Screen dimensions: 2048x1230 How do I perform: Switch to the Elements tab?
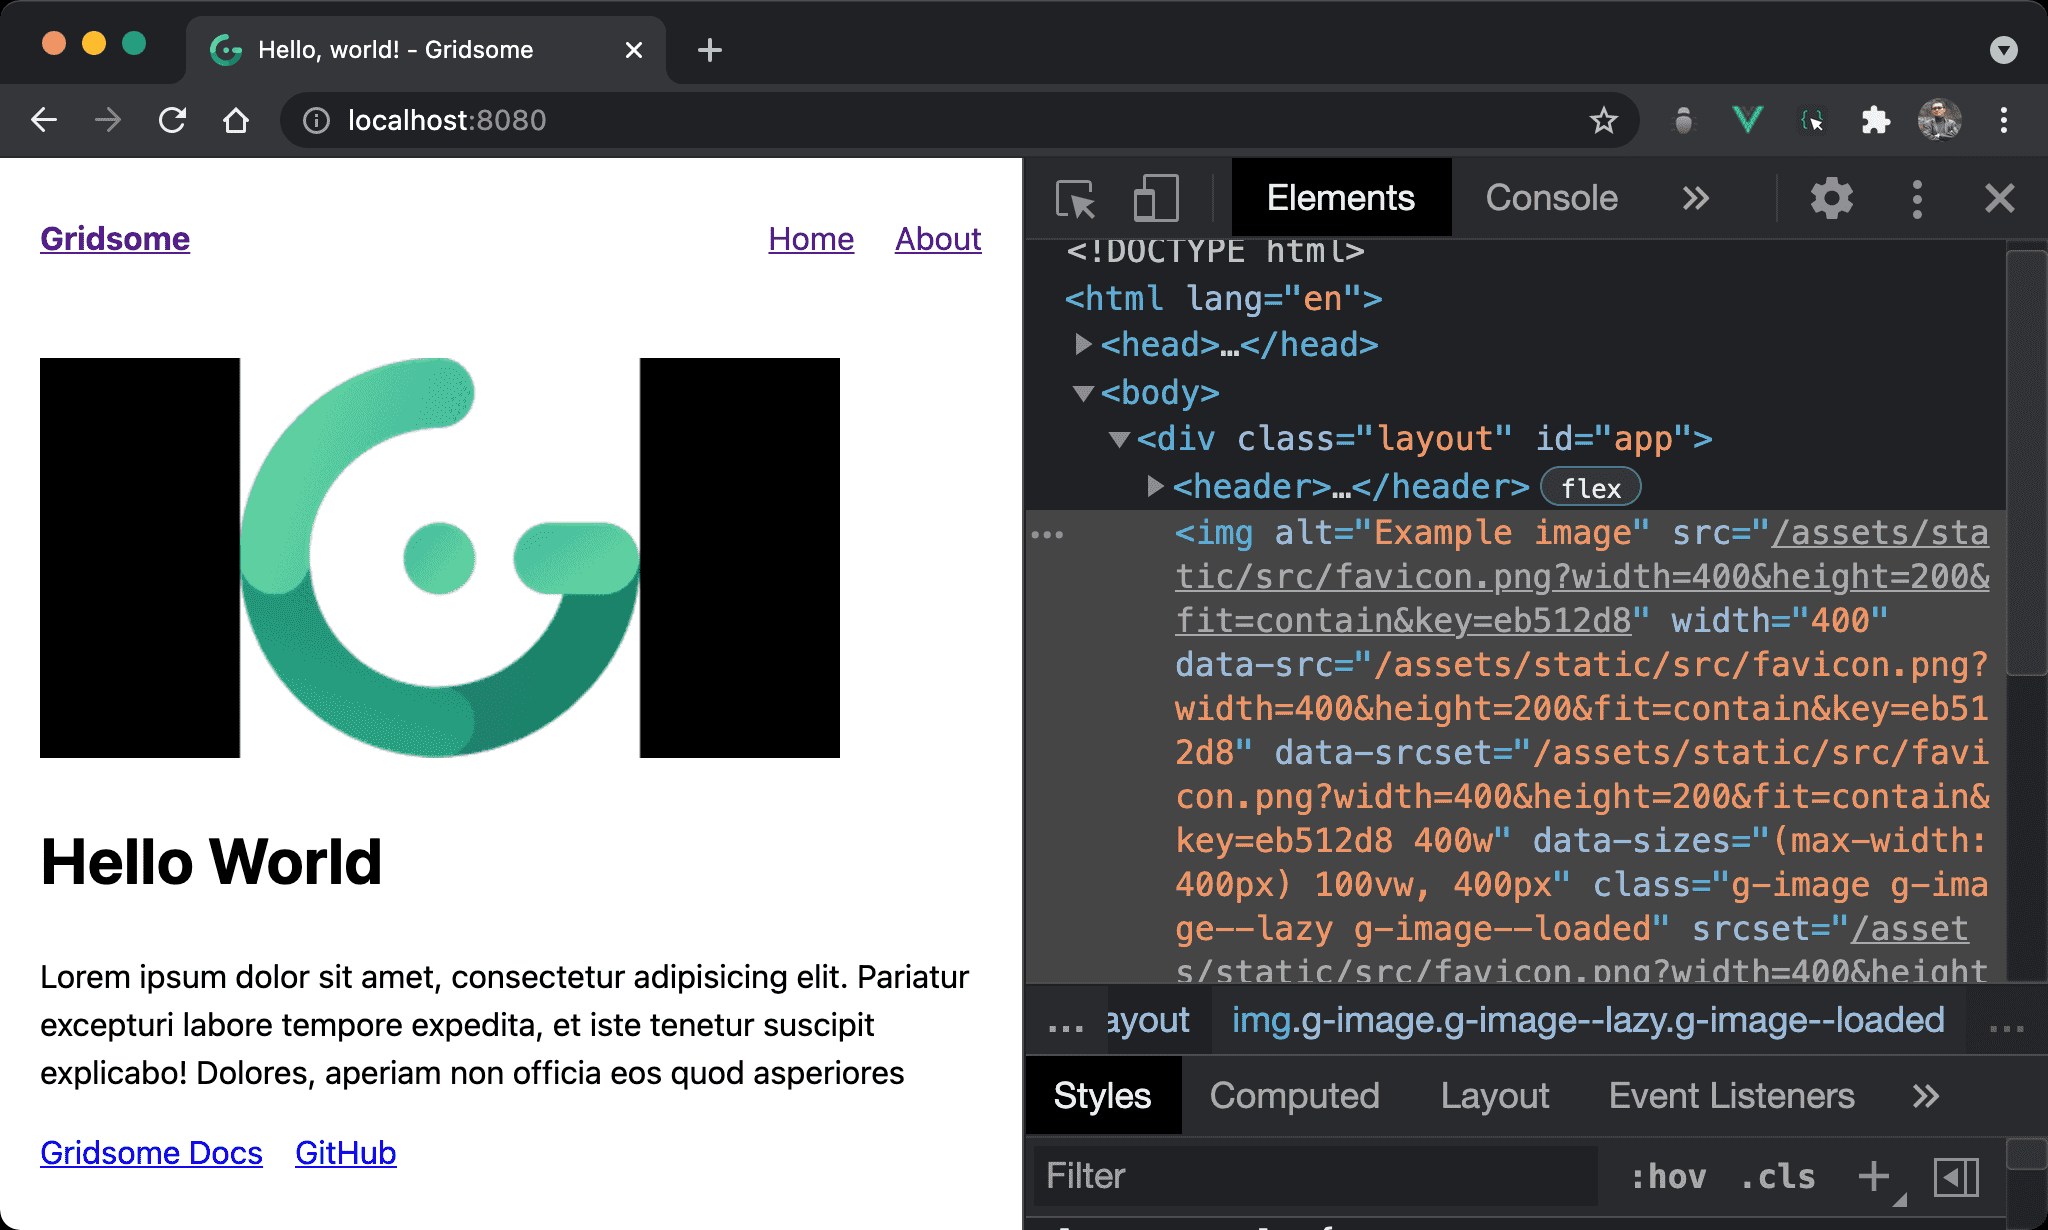(1341, 198)
